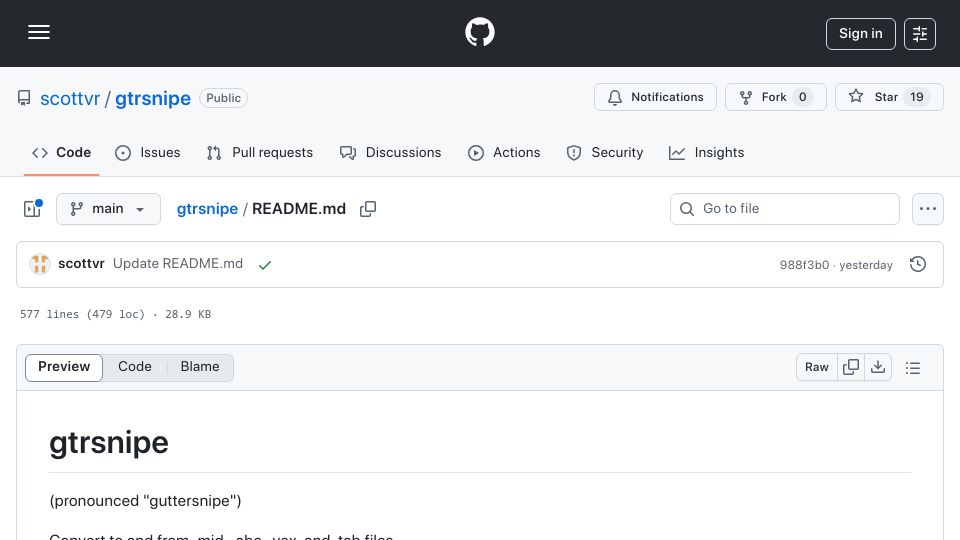This screenshot has height=540, width=960.
Task: Open the hamburger navigation menu
Action: tap(39, 32)
